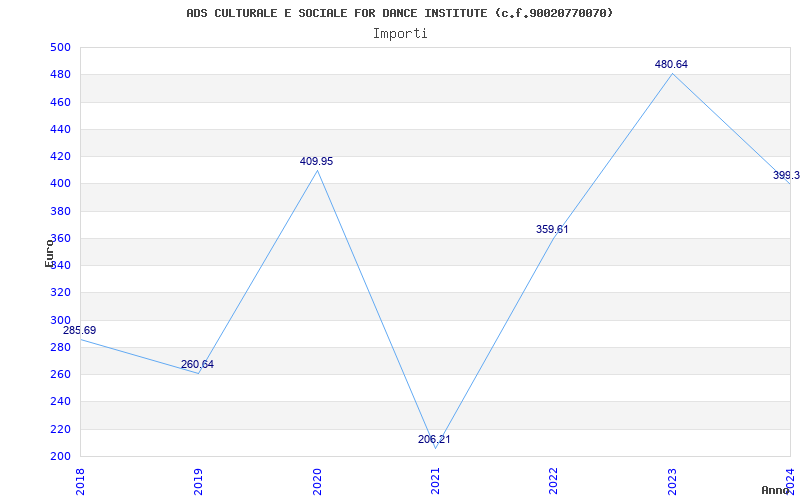
Task: Click the Euro y-axis label
Action: (49, 253)
